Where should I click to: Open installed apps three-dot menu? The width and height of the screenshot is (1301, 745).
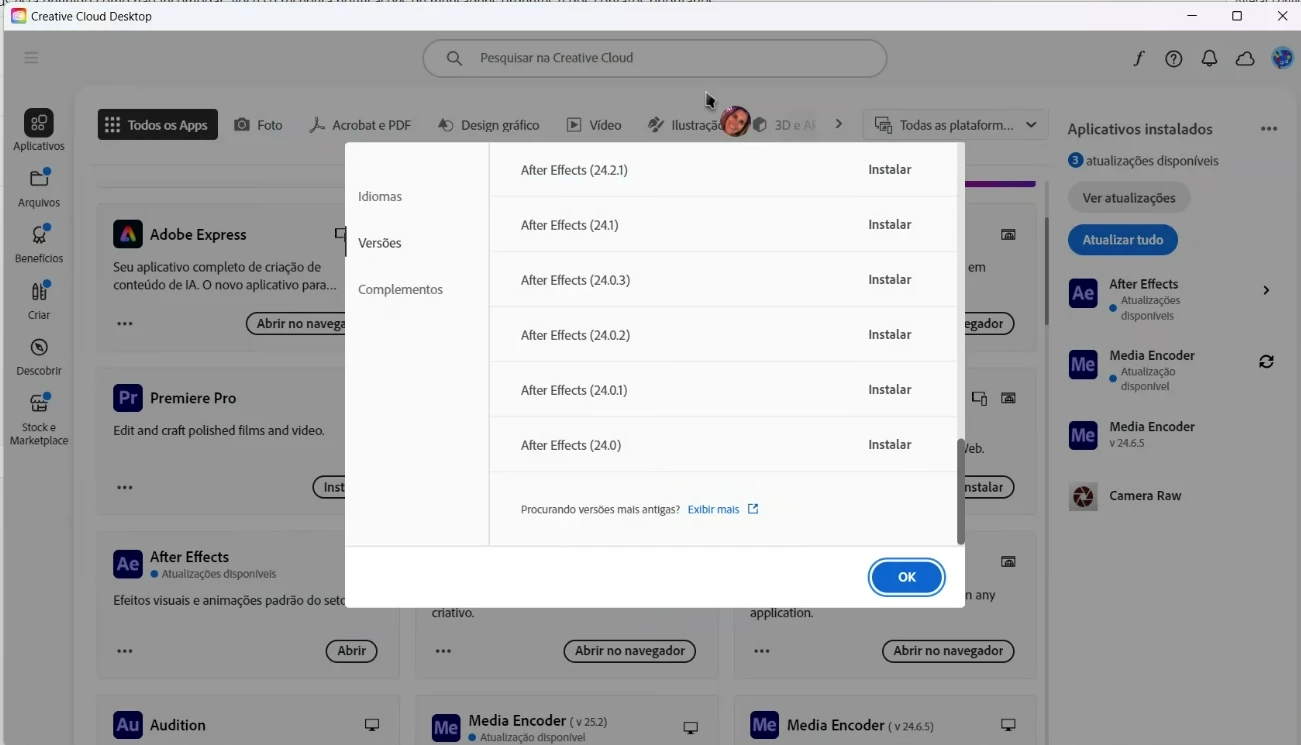pyautogui.click(x=1269, y=129)
